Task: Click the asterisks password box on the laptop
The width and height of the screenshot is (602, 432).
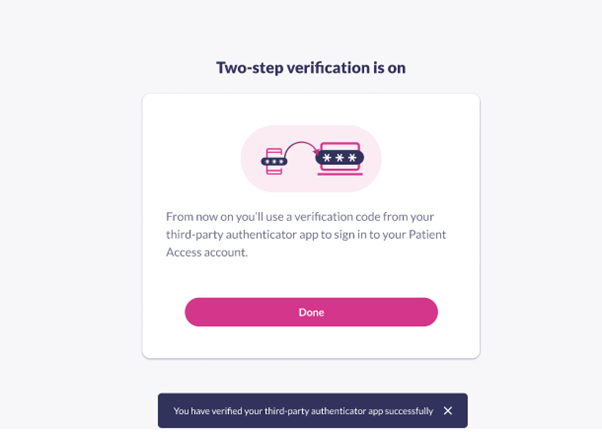Action: (339, 157)
